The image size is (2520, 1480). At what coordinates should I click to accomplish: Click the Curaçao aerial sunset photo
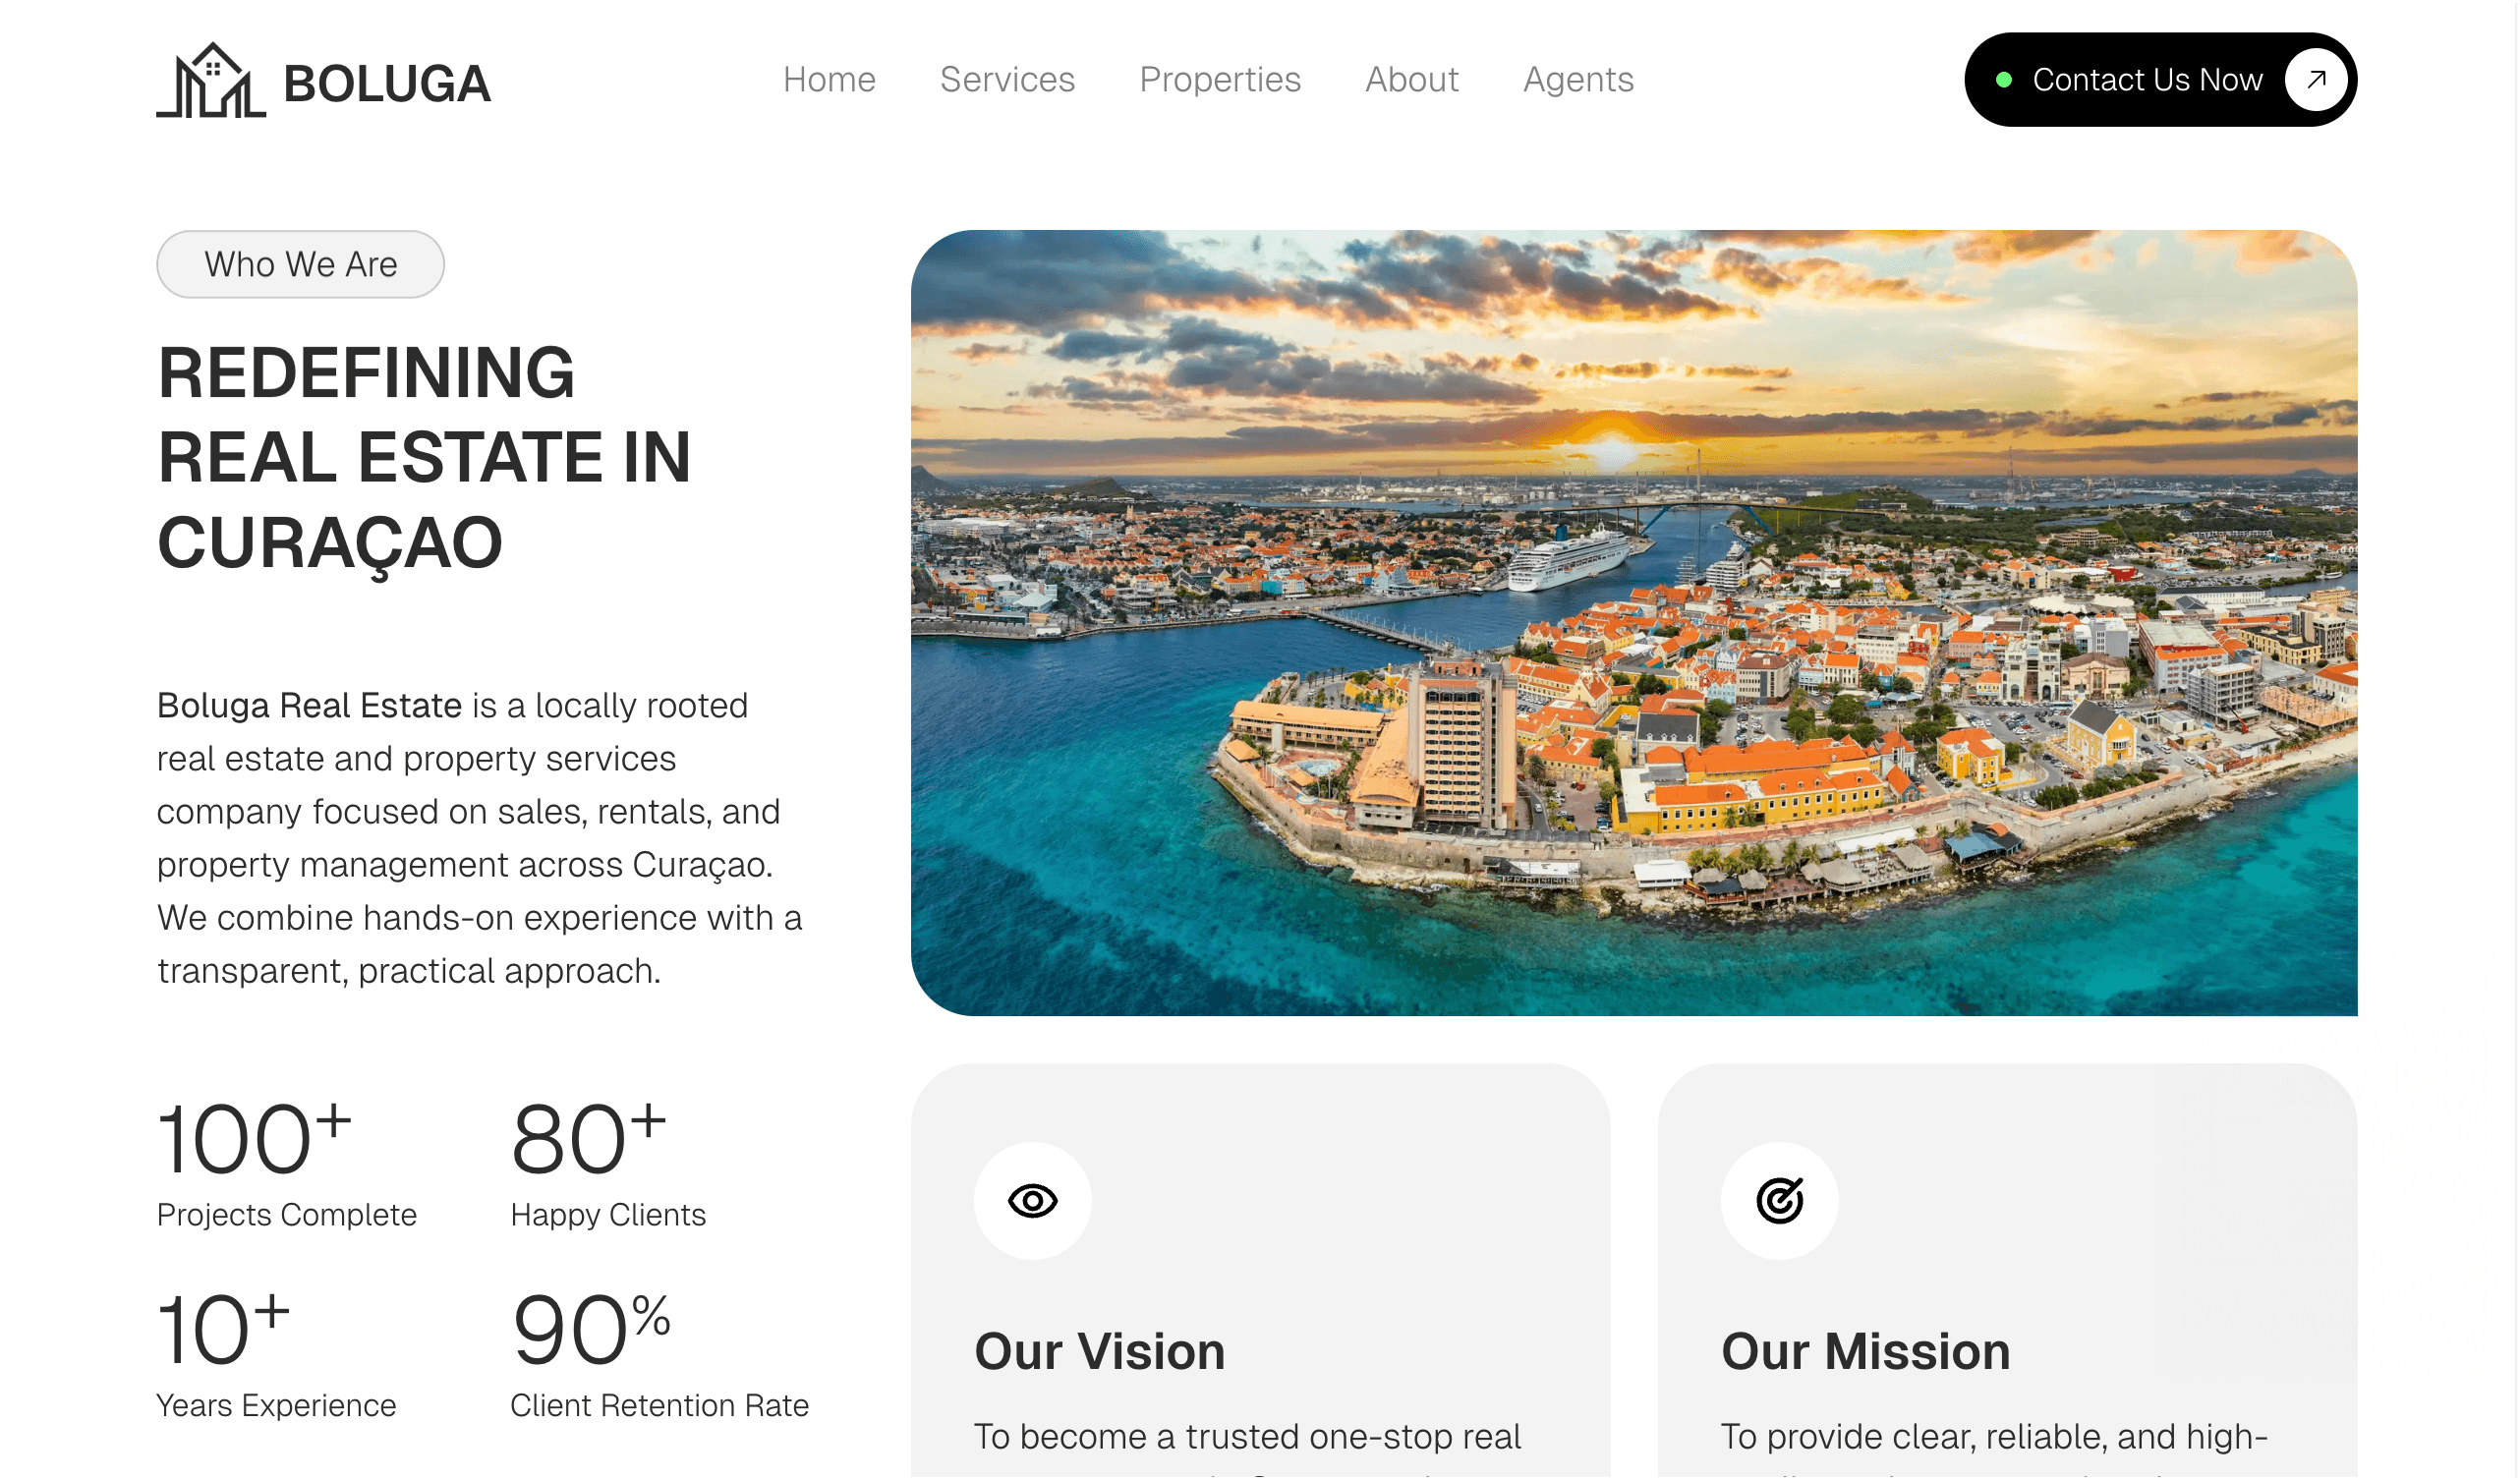[x=1635, y=624]
